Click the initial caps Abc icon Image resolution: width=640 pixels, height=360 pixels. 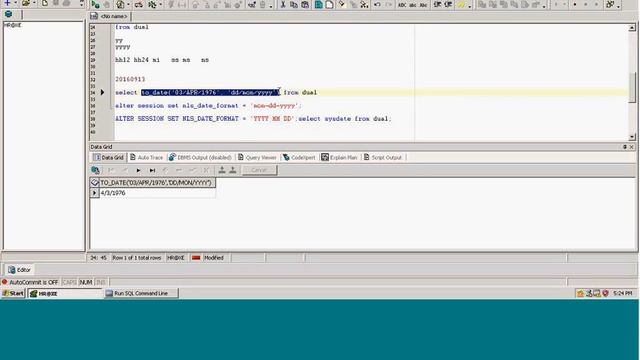click(424, 5)
